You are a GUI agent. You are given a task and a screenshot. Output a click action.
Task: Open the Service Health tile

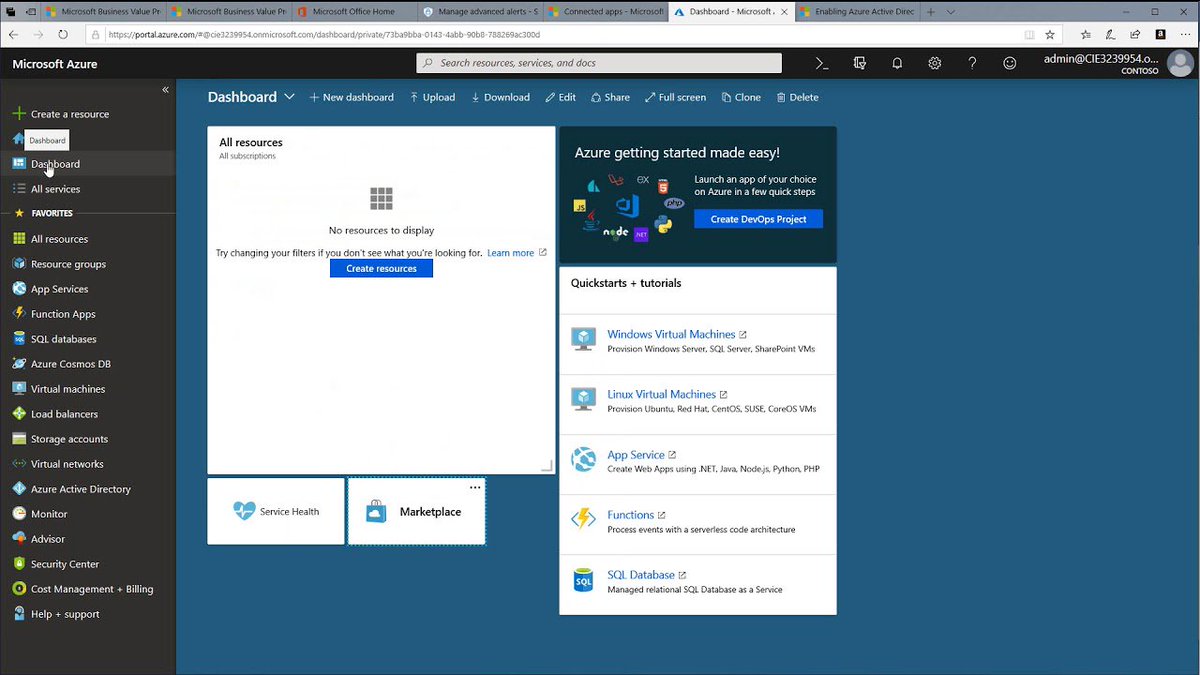coord(276,511)
